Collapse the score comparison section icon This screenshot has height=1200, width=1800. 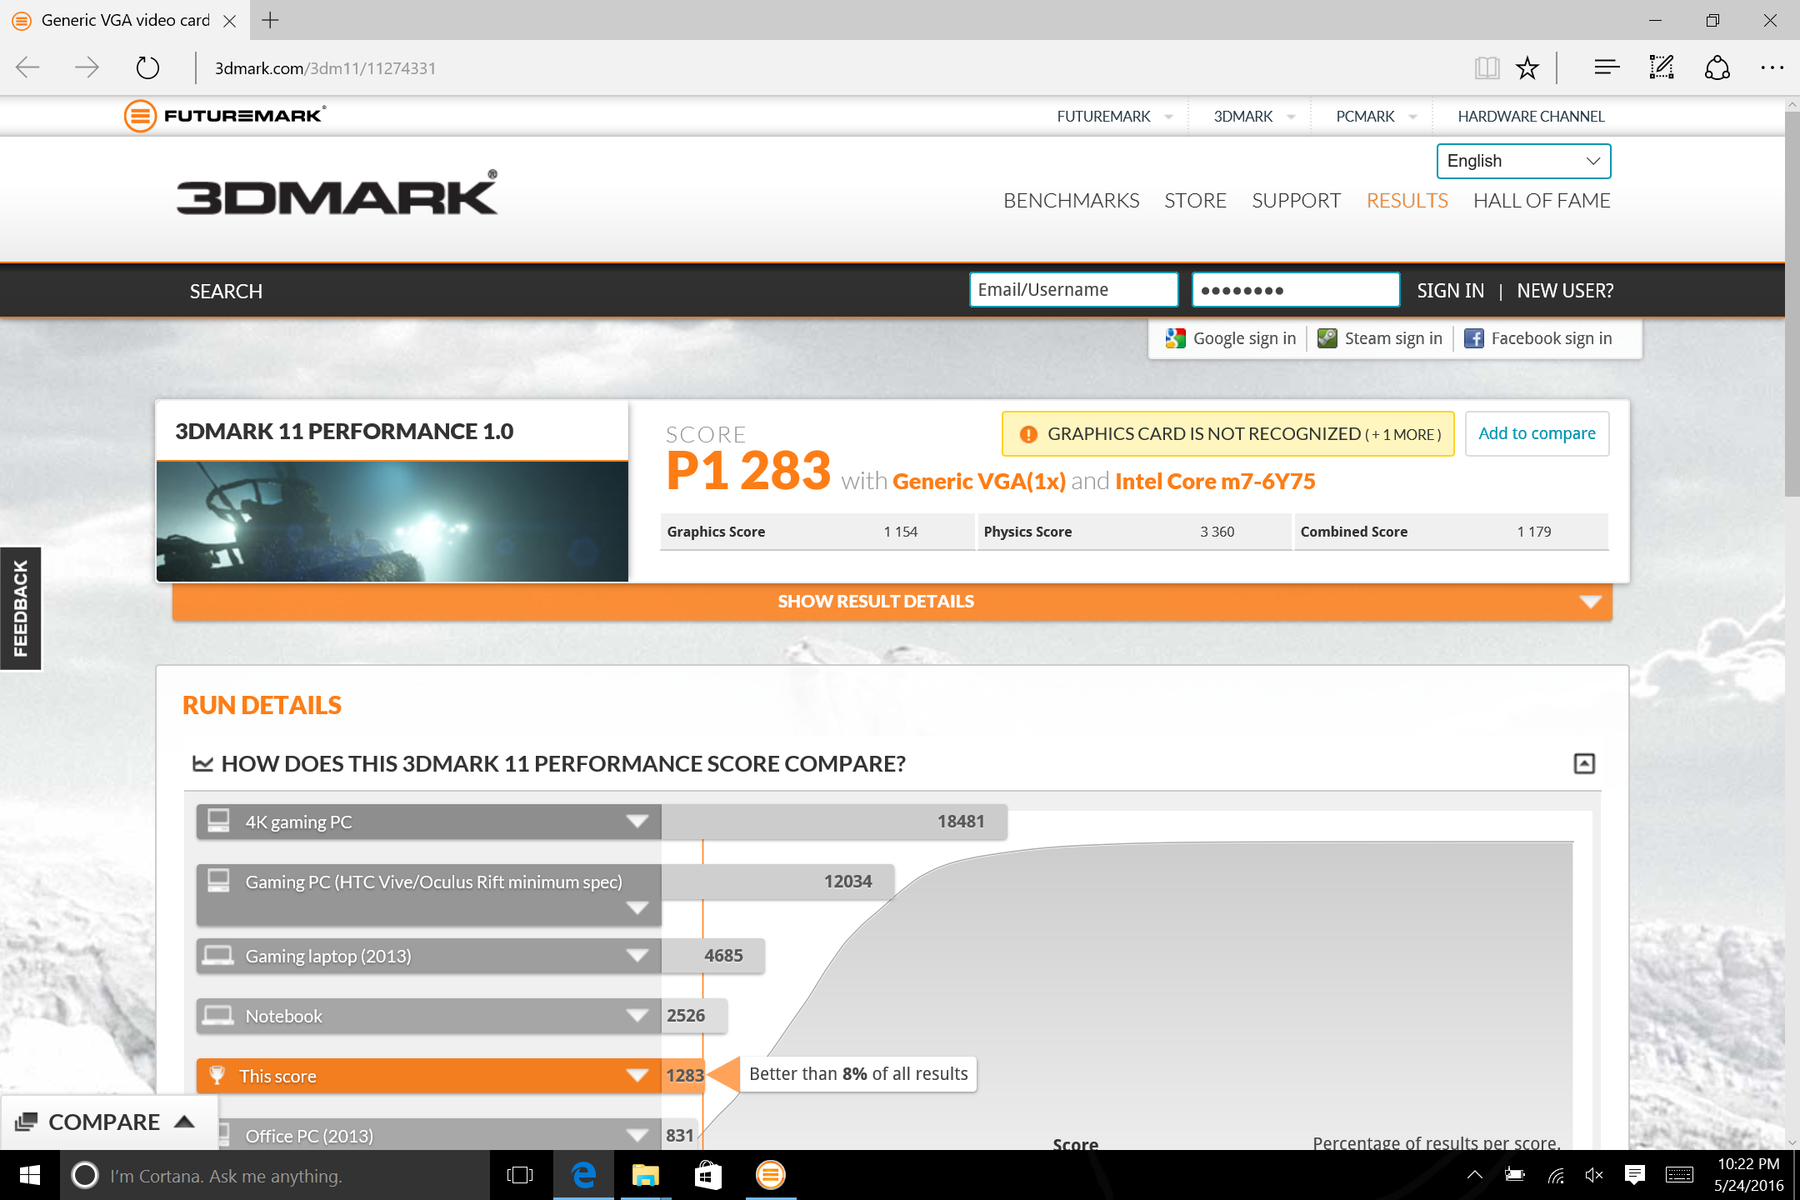pos(1584,764)
